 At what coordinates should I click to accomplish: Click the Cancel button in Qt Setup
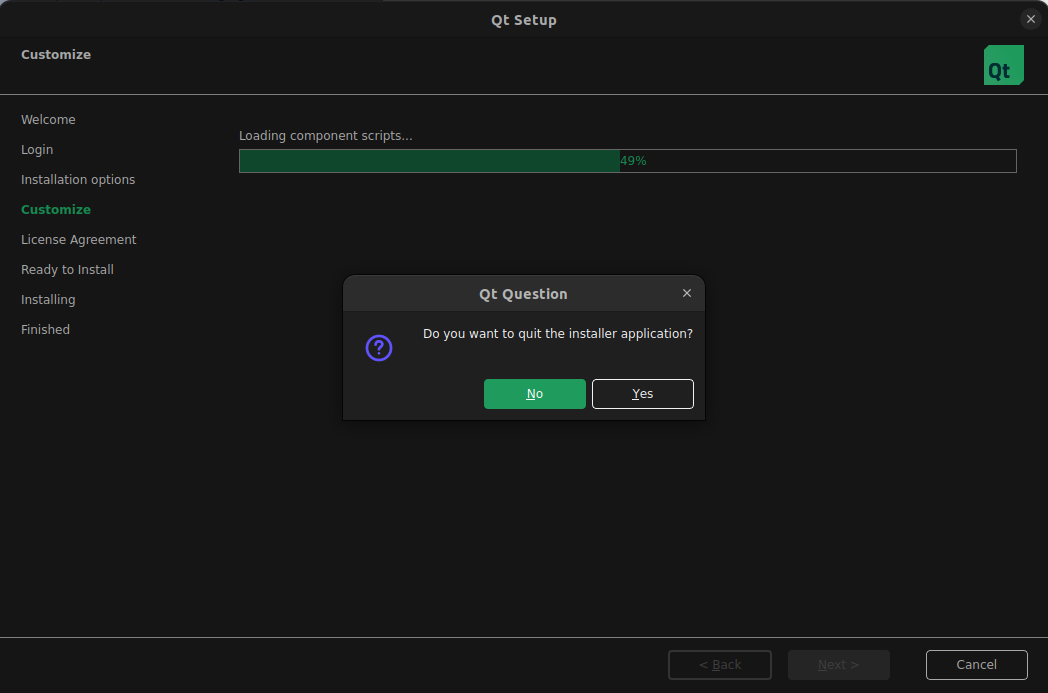coord(976,664)
